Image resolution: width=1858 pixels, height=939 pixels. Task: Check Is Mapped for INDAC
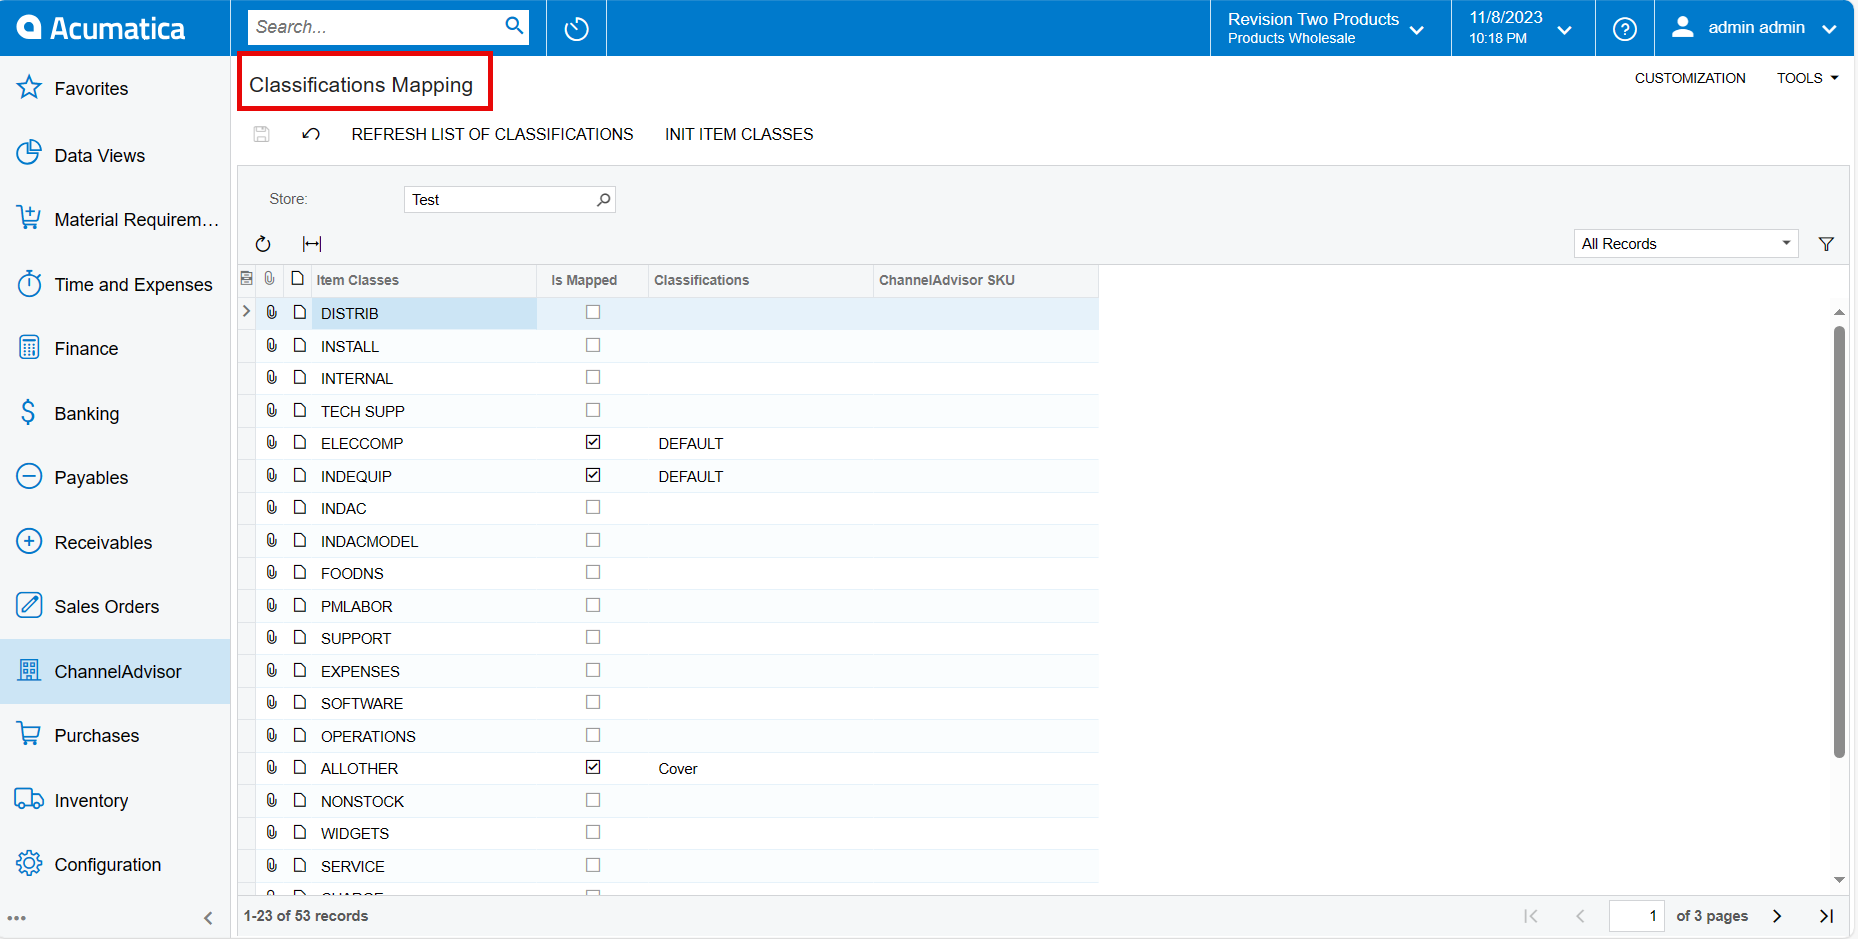[x=593, y=507]
